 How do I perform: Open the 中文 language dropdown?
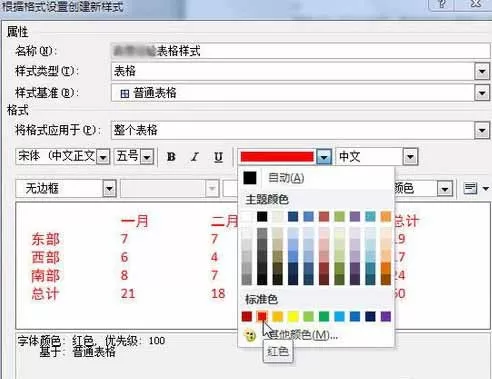coord(410,156)
